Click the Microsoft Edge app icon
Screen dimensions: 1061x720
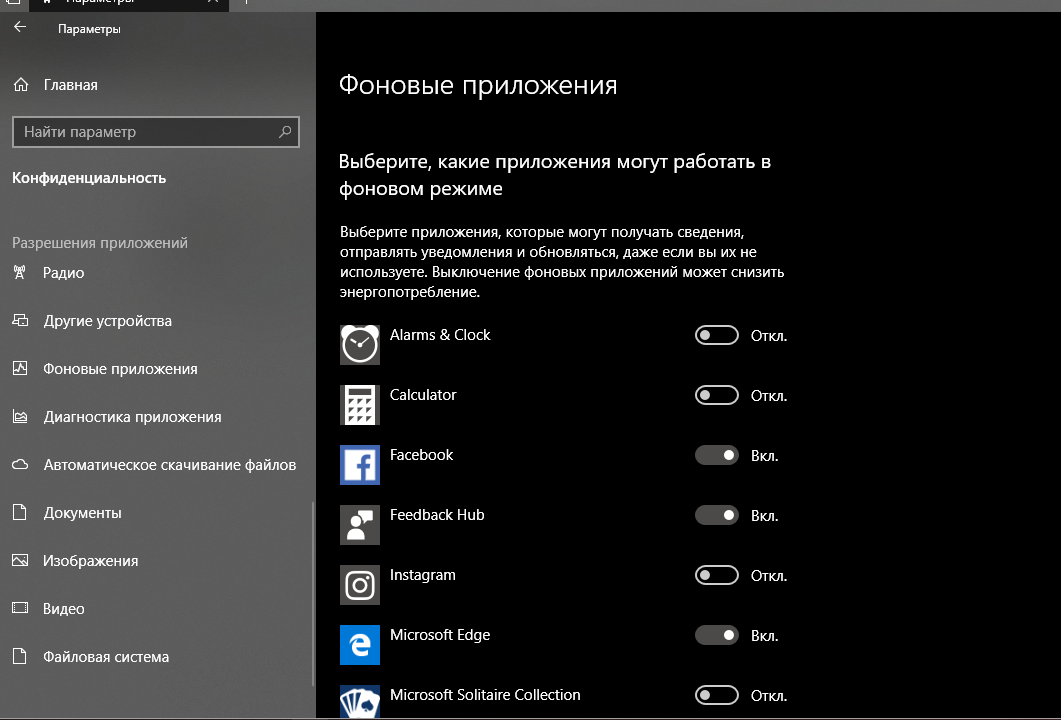click(359, 645)
